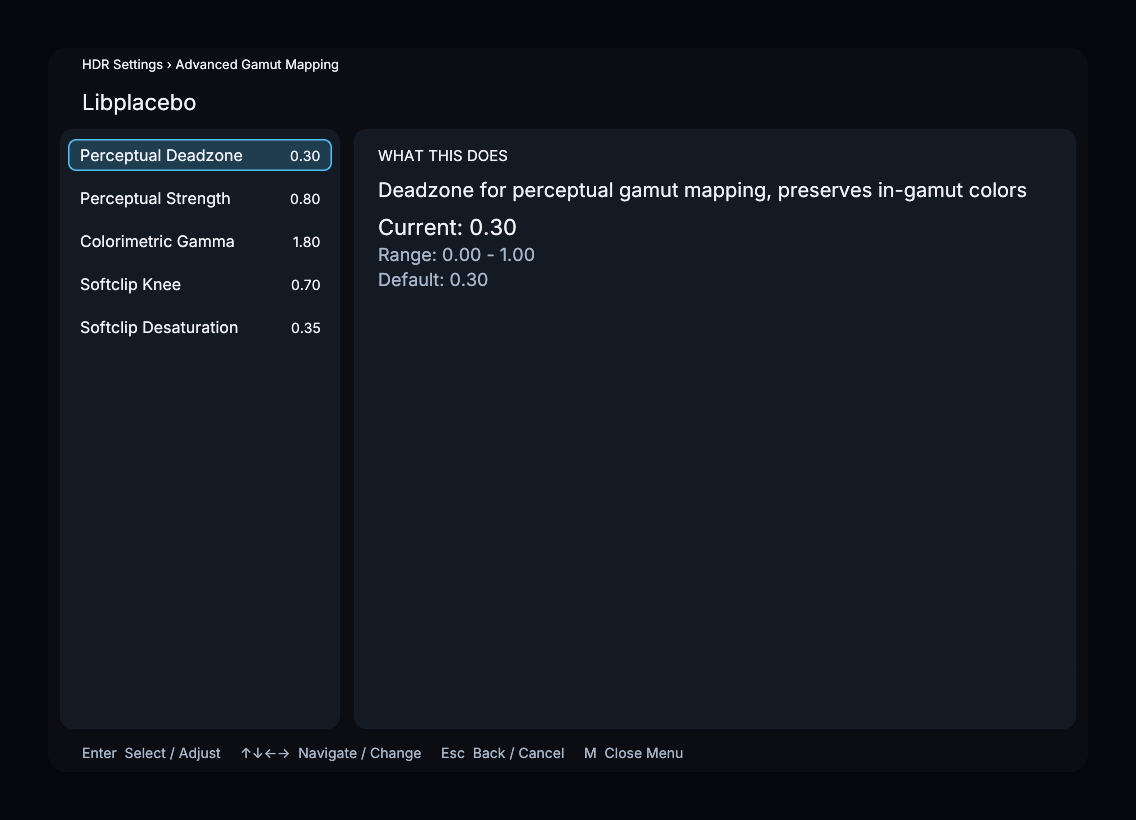The width and height of the screenshot is (1136, 820).
Task: Click the Esc Back / Cancel hint
Action: point(502,753)
